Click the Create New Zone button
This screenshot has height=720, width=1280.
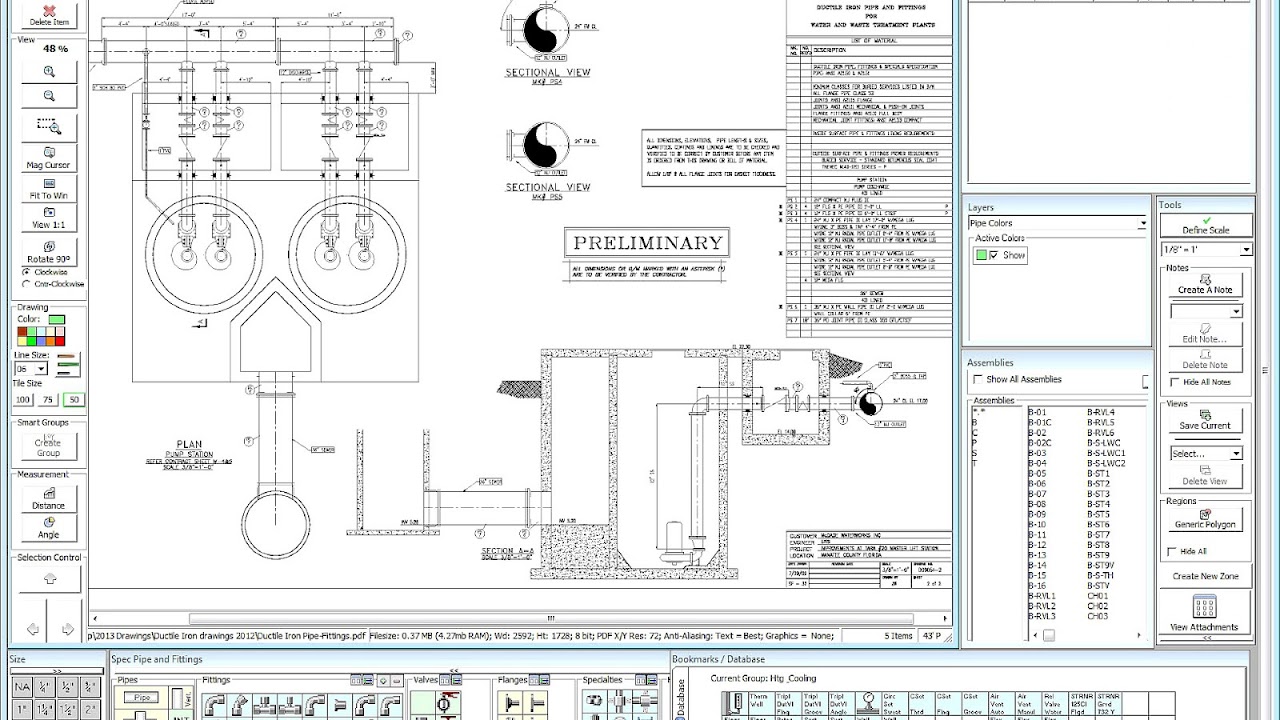[x=1204, y=575]
